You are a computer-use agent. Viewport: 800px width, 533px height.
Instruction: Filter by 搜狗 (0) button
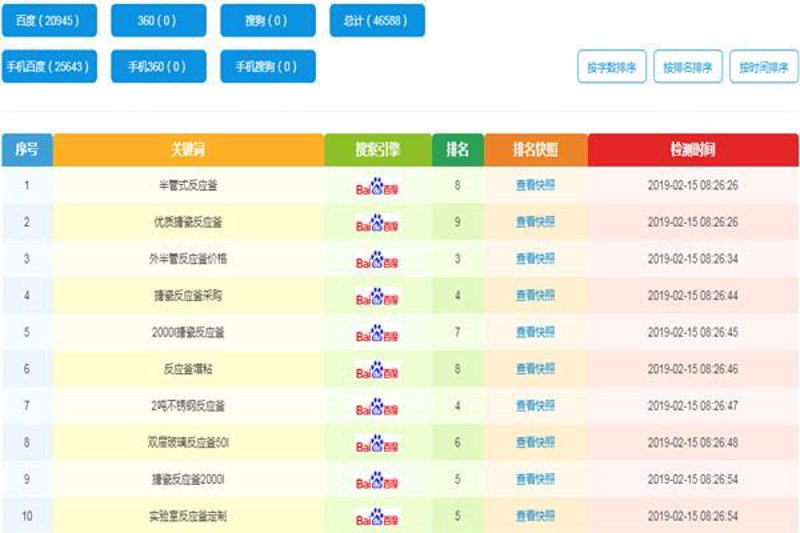click(268, 20)
